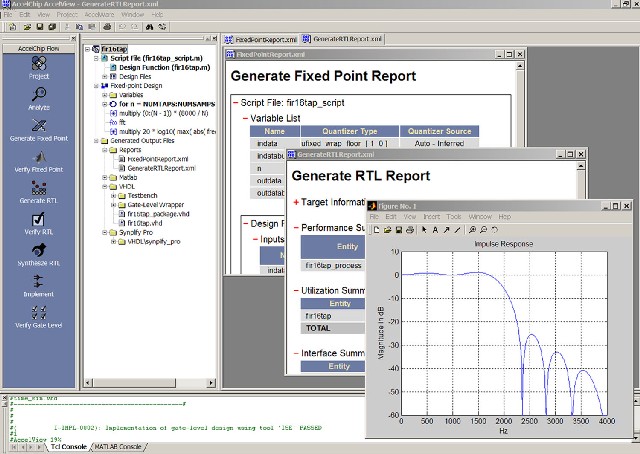Click the fir16tap_process entity cell
The height and width of the screenshot is (454, 640).
[333, 265]
